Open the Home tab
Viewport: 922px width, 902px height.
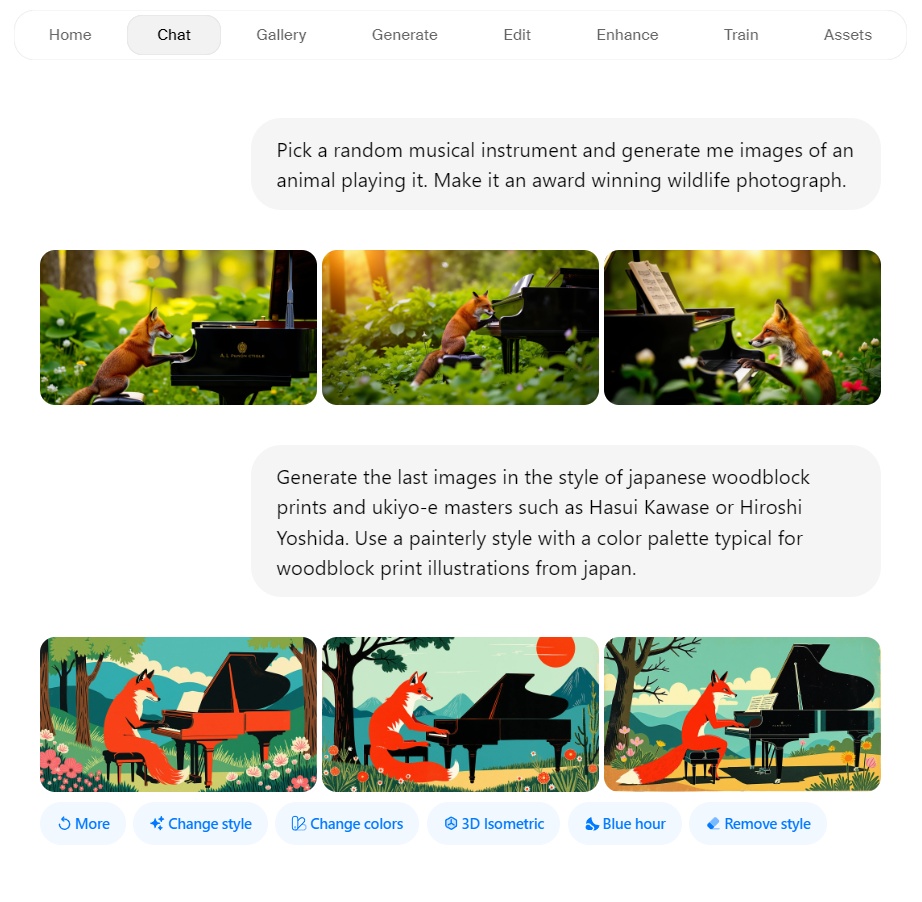tap(70, 35)
